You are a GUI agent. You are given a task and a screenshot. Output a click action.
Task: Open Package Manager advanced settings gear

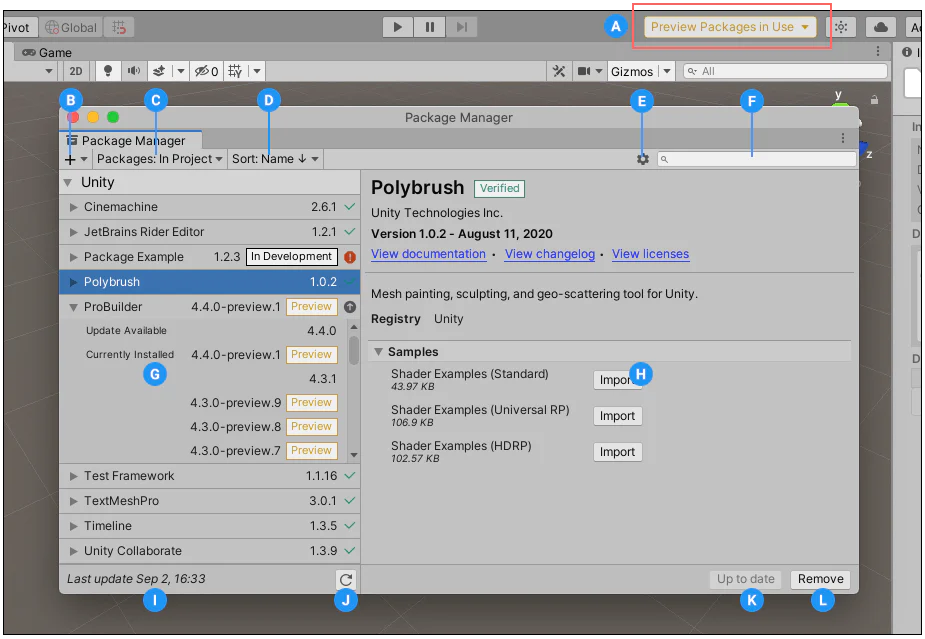pos(642,159)
